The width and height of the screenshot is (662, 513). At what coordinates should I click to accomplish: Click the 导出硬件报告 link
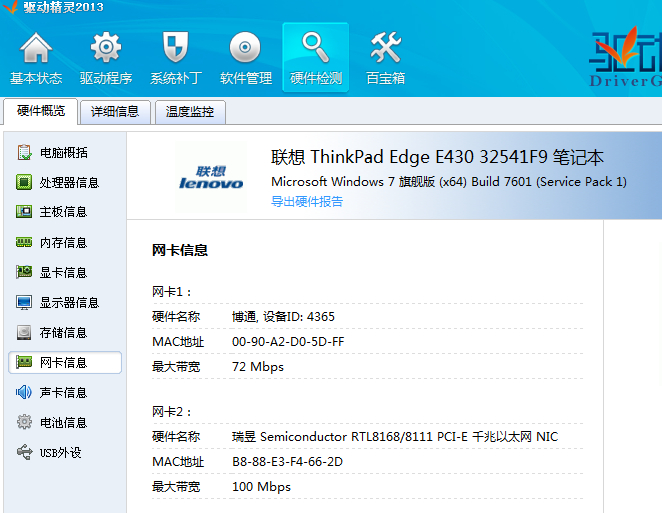click(x=307, y=201)
